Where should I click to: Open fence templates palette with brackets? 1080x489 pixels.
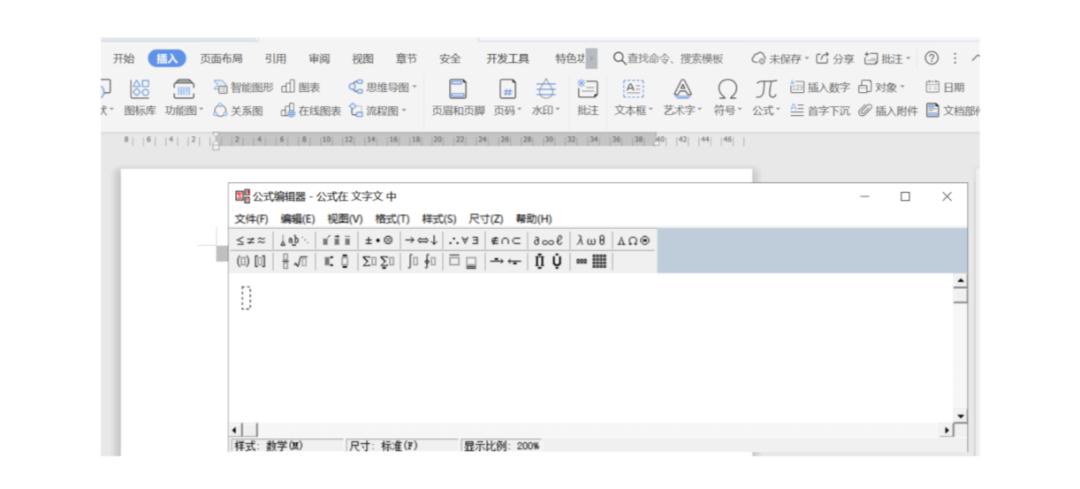(x=251, y=261)
